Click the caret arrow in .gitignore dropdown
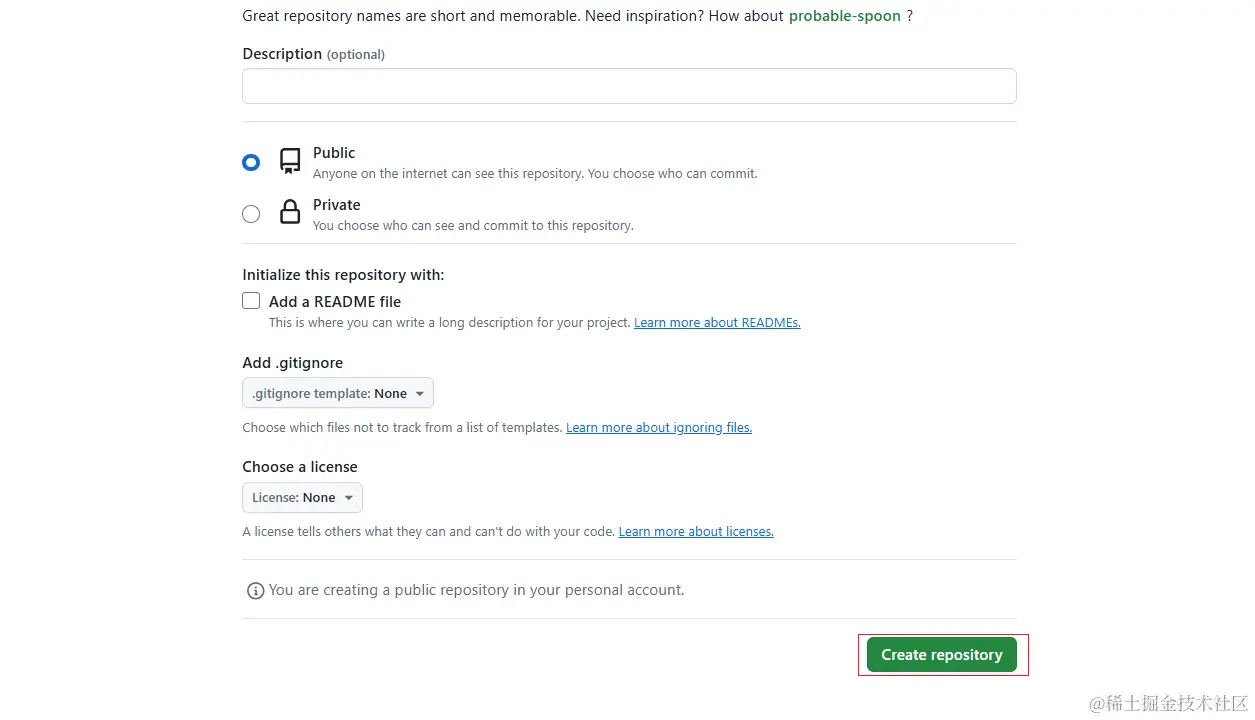The width and height of the screenshot is (1255, 720). click(x=420, y=394)
